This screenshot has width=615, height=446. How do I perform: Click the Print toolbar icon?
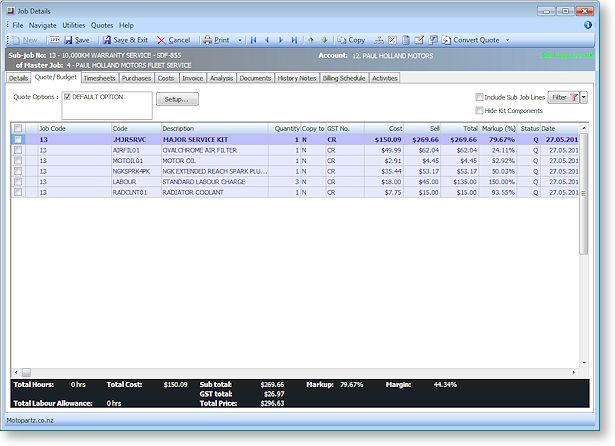(x=215, y=40)
